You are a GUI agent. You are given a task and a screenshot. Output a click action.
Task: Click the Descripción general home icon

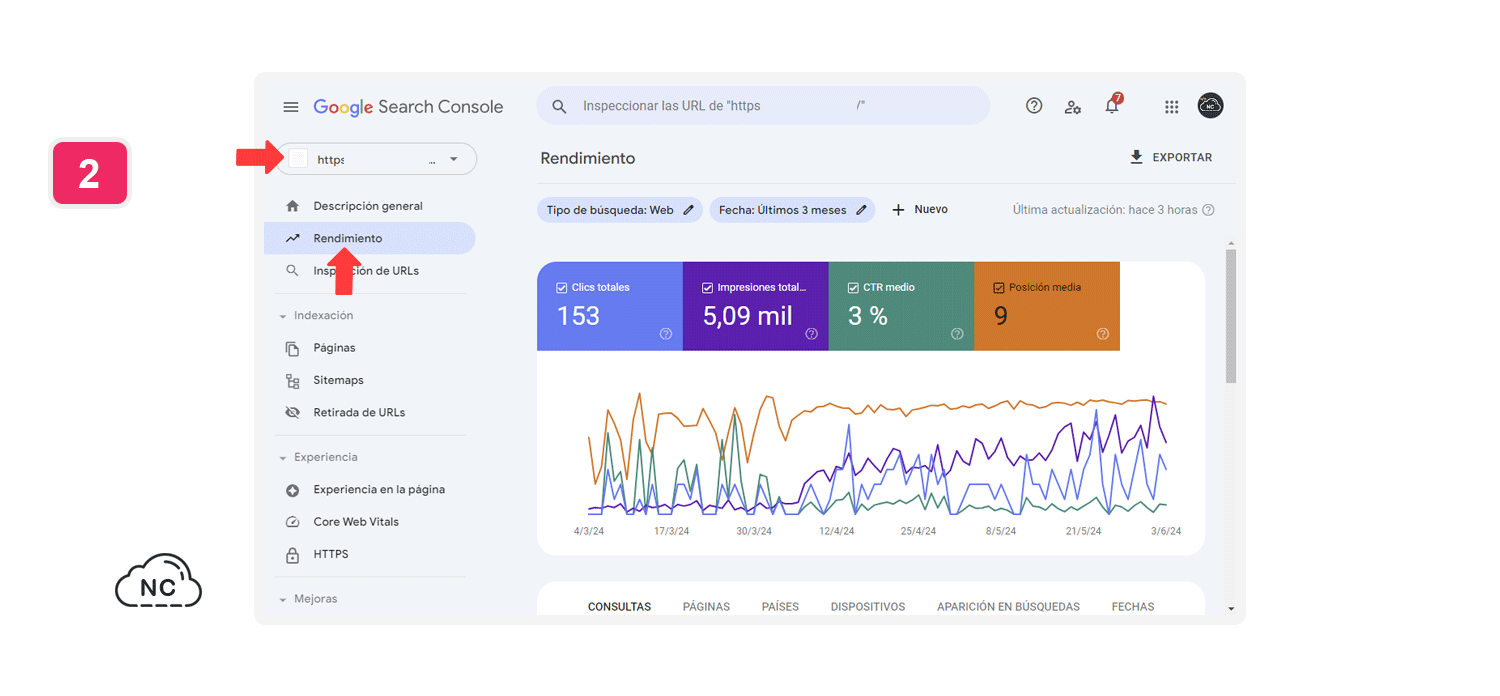coord(292,206)
